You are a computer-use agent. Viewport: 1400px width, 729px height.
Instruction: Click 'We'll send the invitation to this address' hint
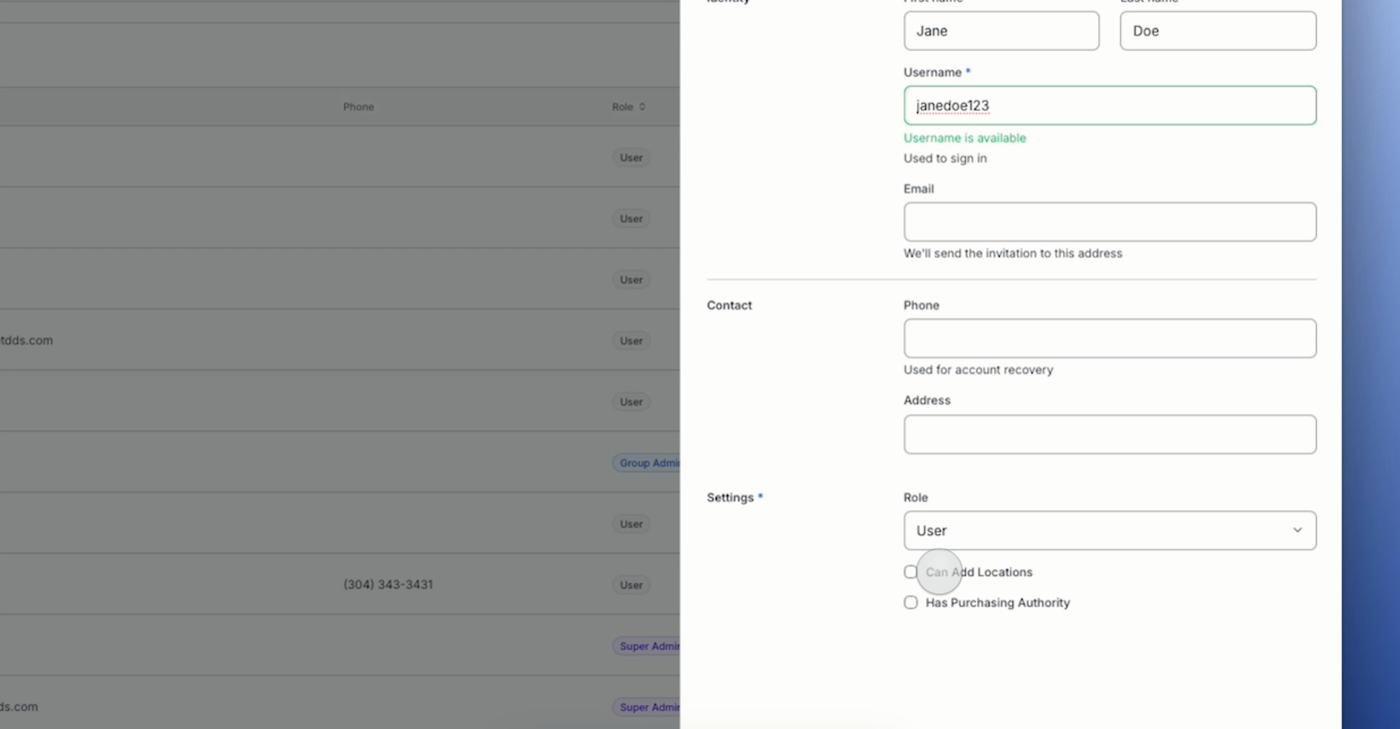click(x=1013, y=254)
